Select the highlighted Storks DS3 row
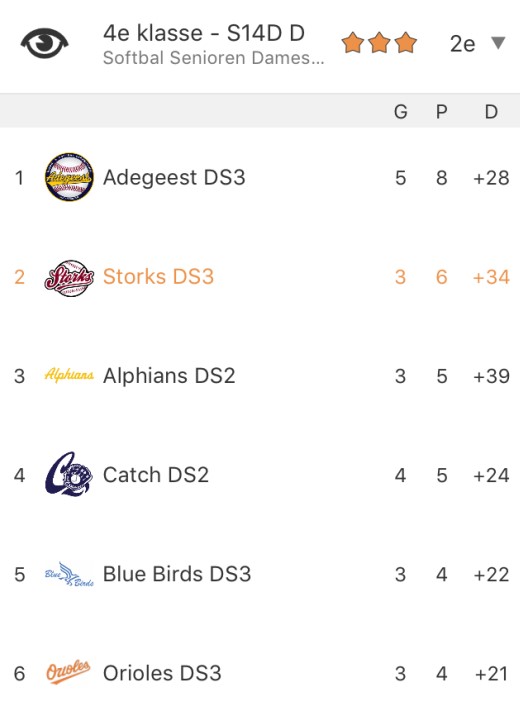The image size is (520, 716). pyautogui.click(x=260, y=277)
